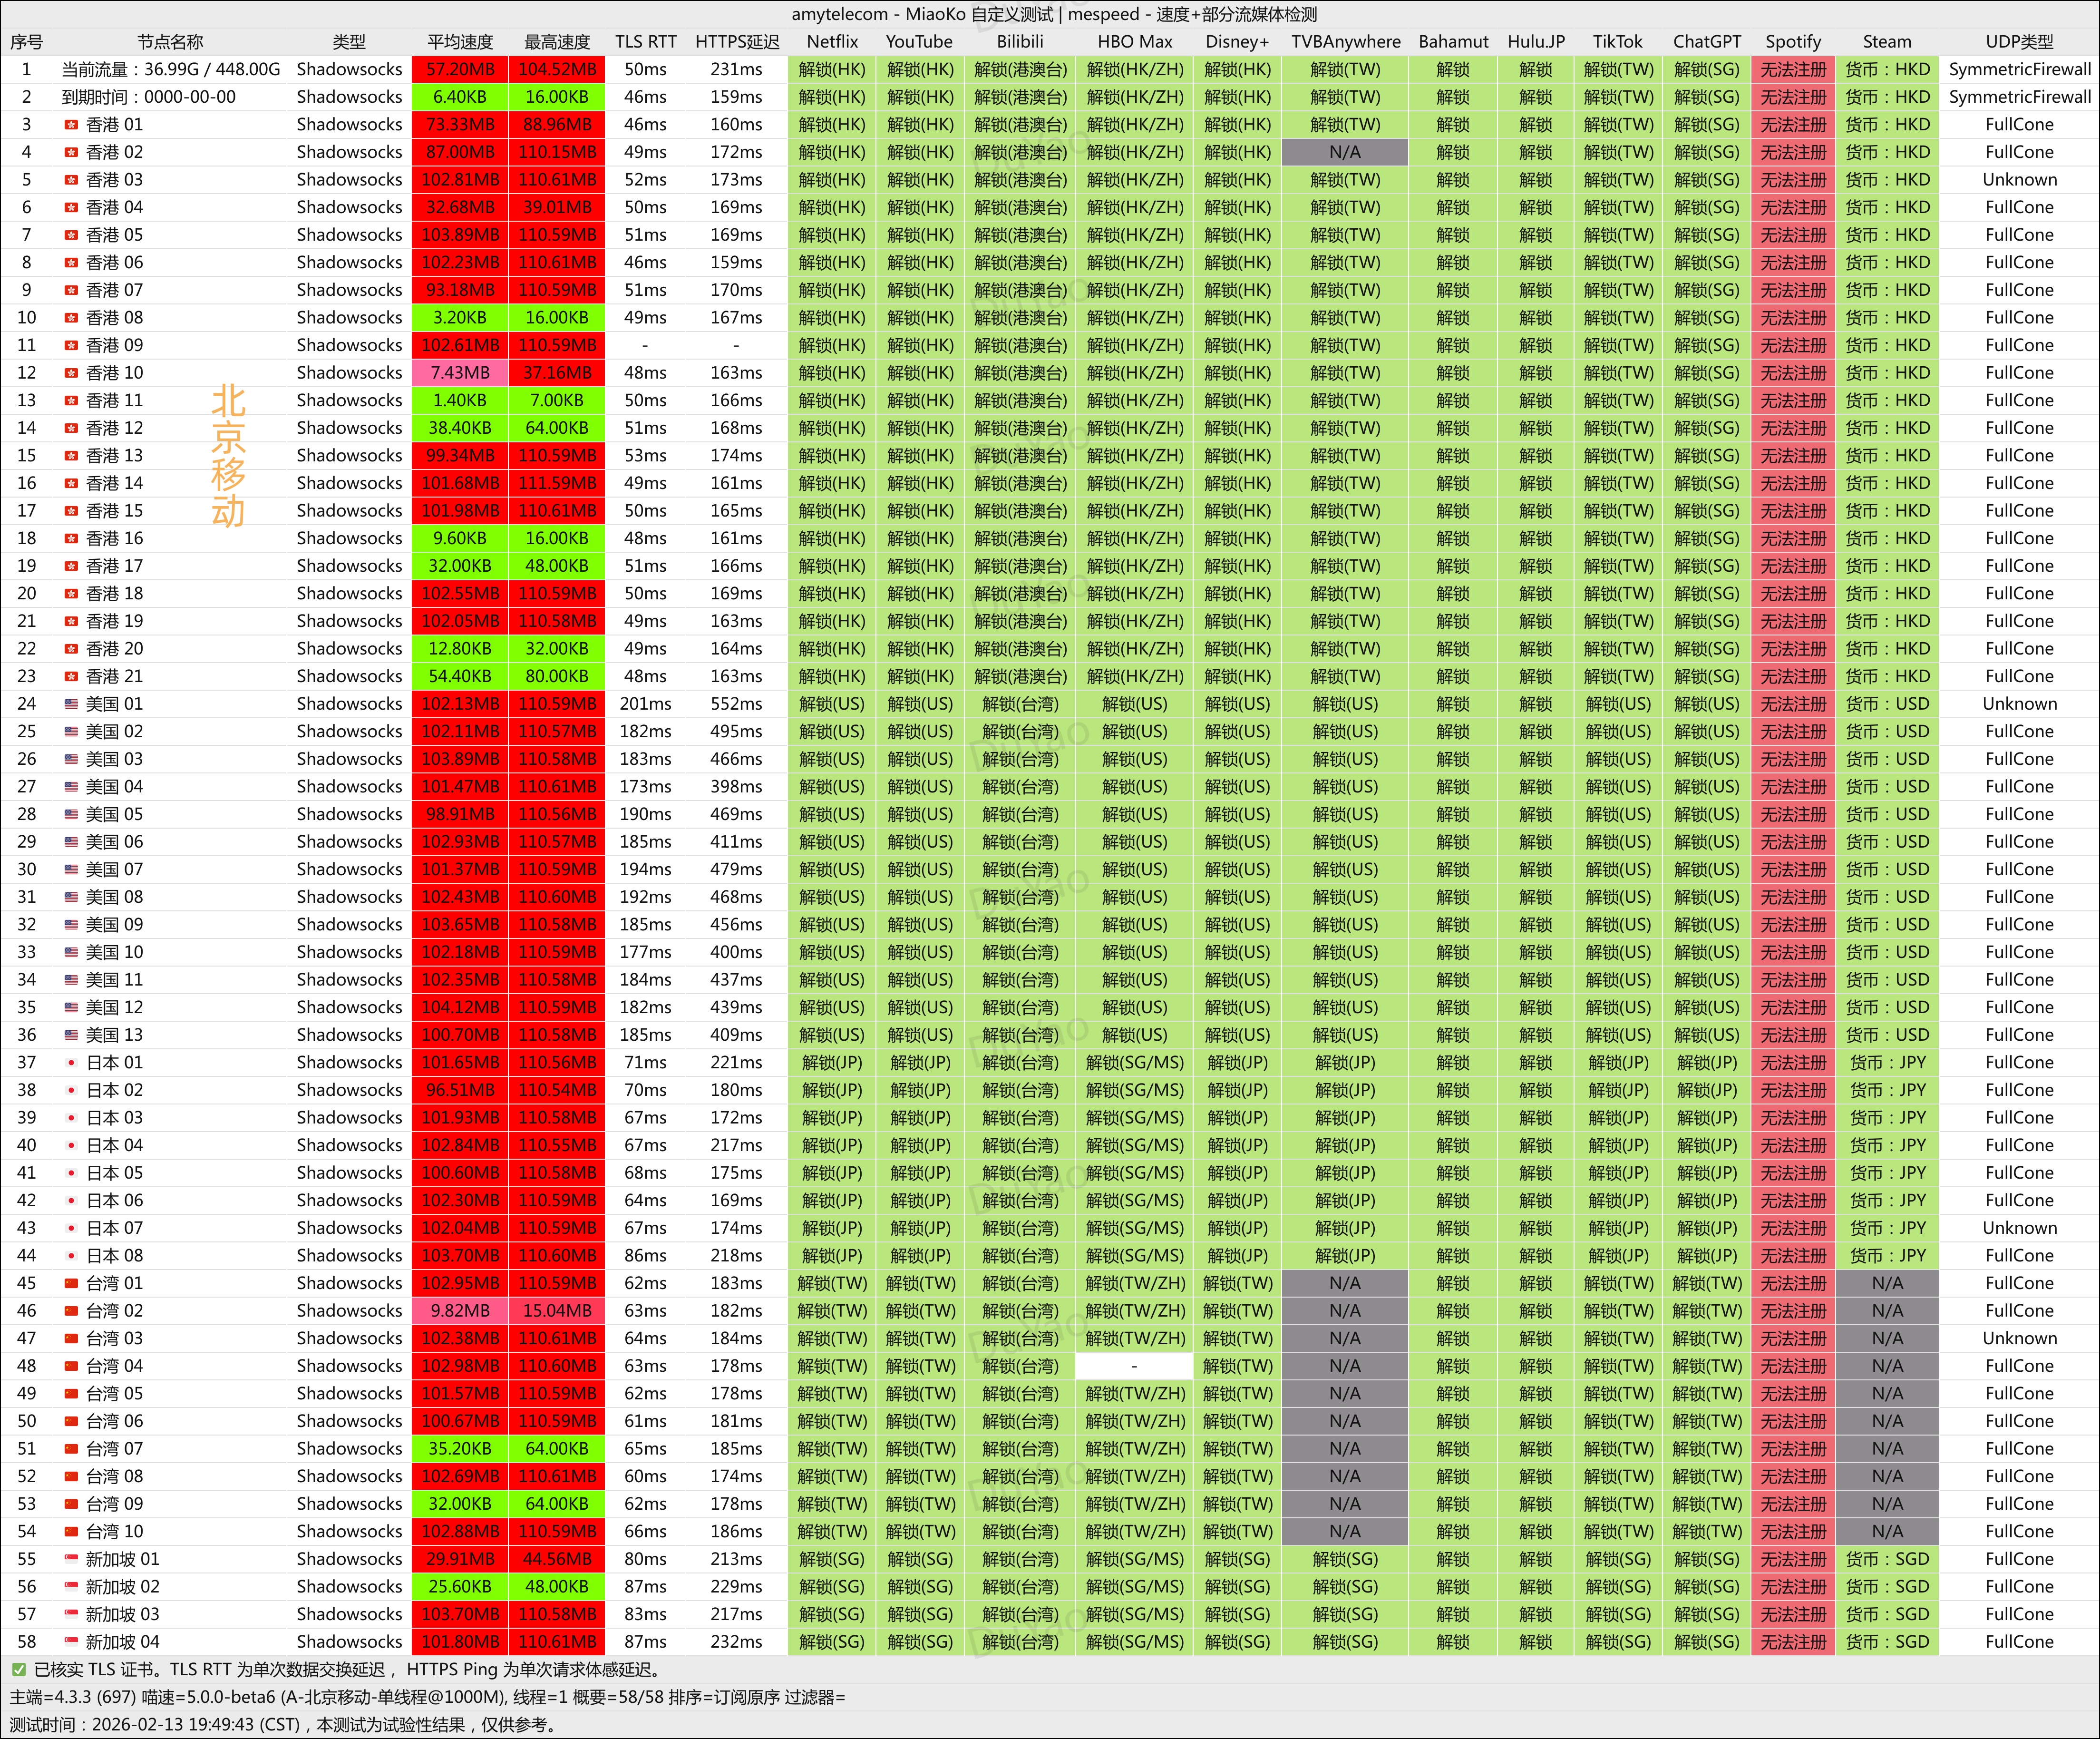Click the Hong Kong flag beside 香港 01
Image resolution: width=2100 pixels, height=1739 pixels.
point(71,125)
